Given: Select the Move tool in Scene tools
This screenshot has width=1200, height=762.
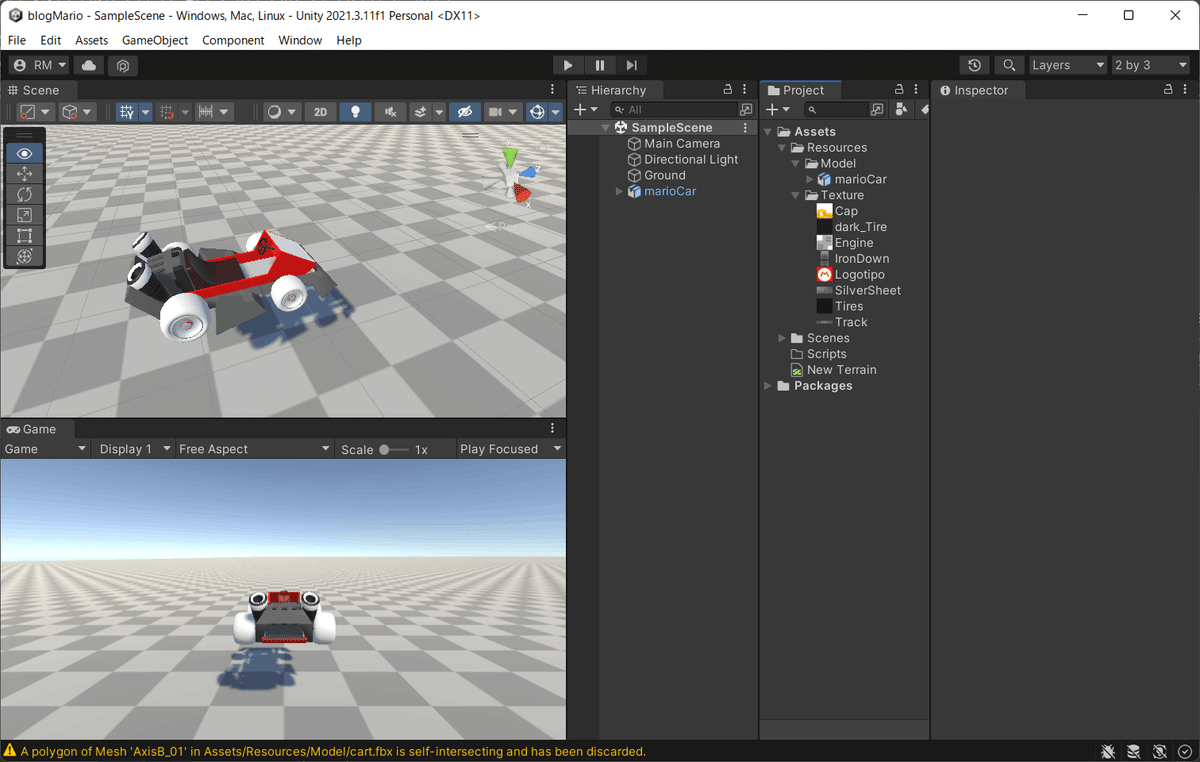Looking at the screenshot, I should click(25, 174).
